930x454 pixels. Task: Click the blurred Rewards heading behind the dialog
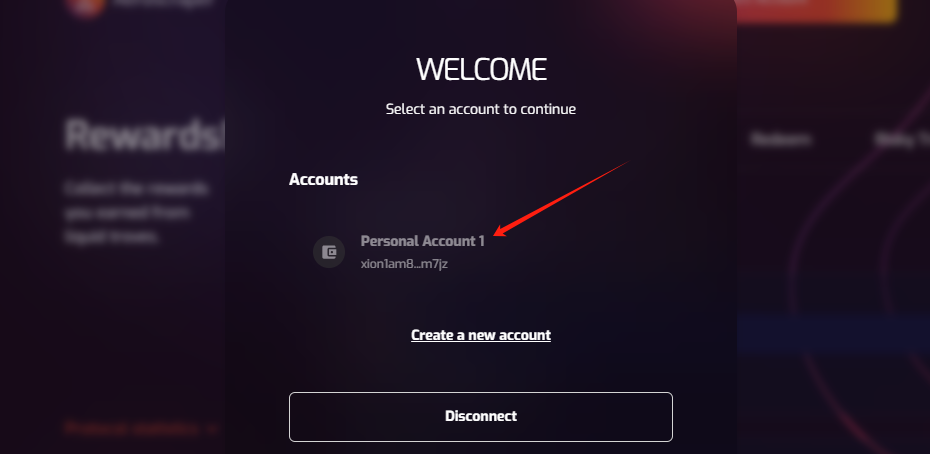144,135
